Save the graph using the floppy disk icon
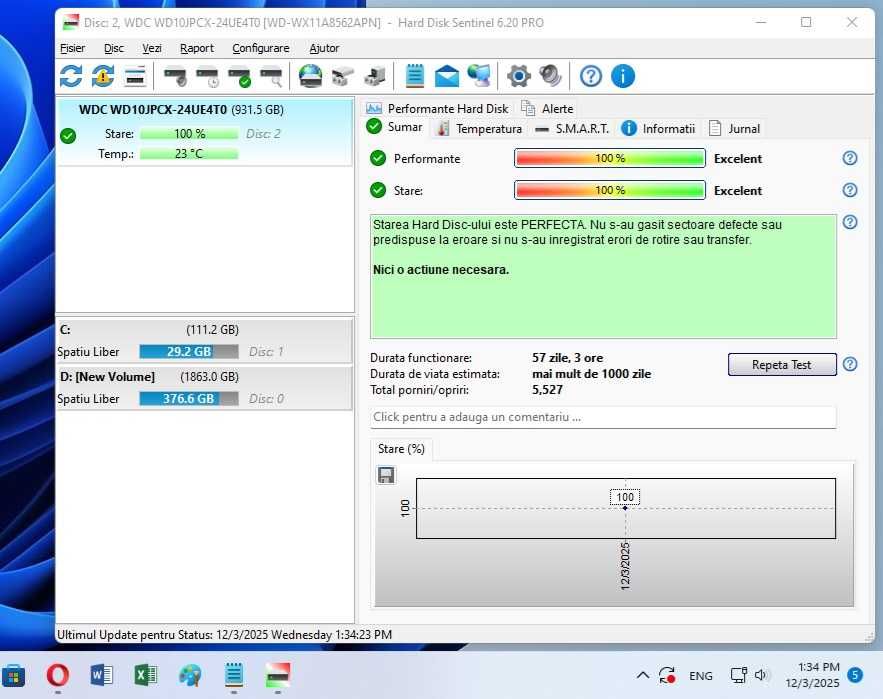883x699 pixels. pyautogui.click(x=386, y=475)
